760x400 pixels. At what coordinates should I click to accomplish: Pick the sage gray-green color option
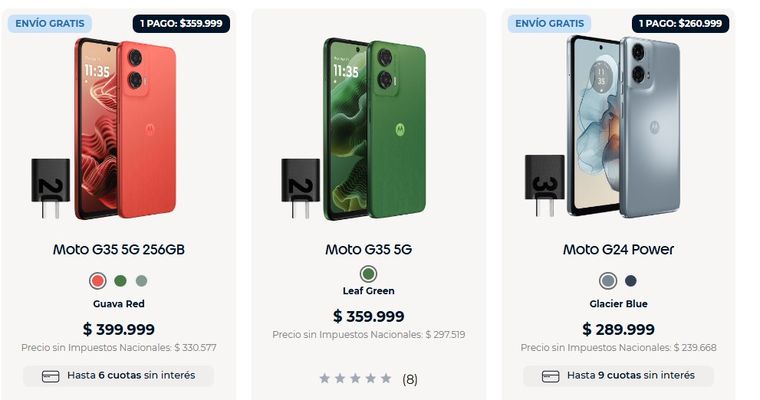click(x=141, y=281)
